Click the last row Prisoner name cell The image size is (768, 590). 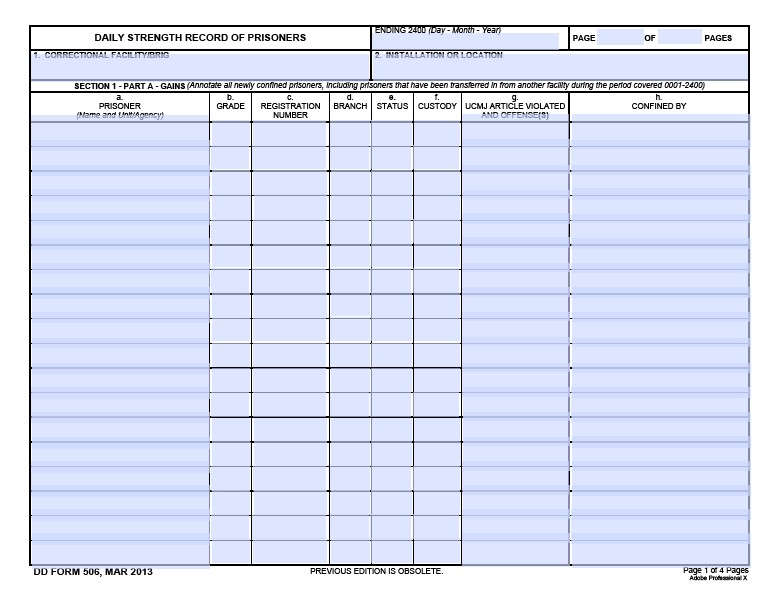click(x=120, y=552)
